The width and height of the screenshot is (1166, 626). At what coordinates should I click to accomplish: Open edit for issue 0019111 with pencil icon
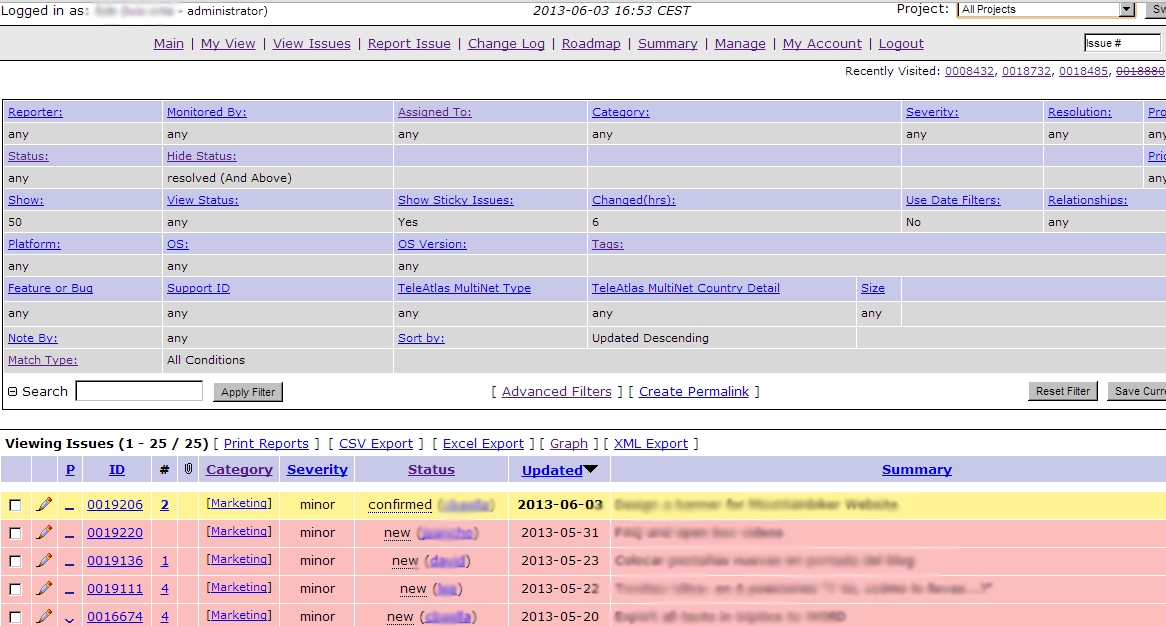click(44, 589)
